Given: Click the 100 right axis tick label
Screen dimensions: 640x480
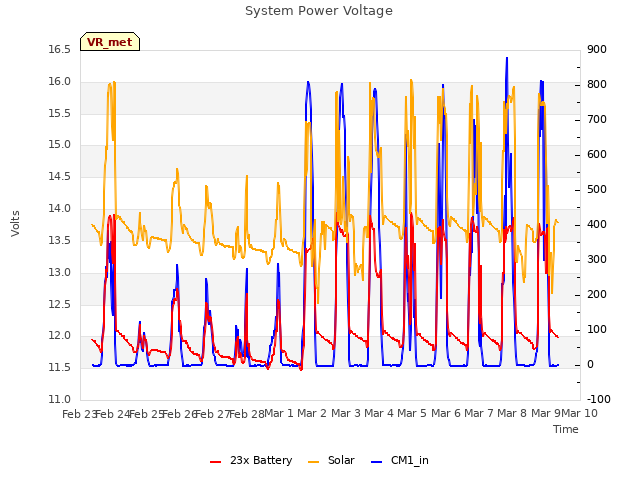Looking at the screenshot, I should (x=597, y=330).
